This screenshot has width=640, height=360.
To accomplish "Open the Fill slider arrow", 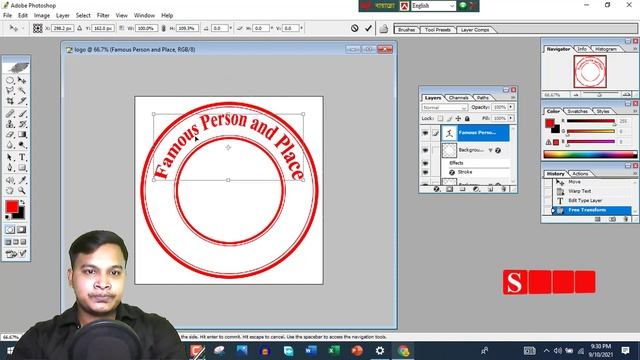I will pyautogui.click(x=511, y=118).
